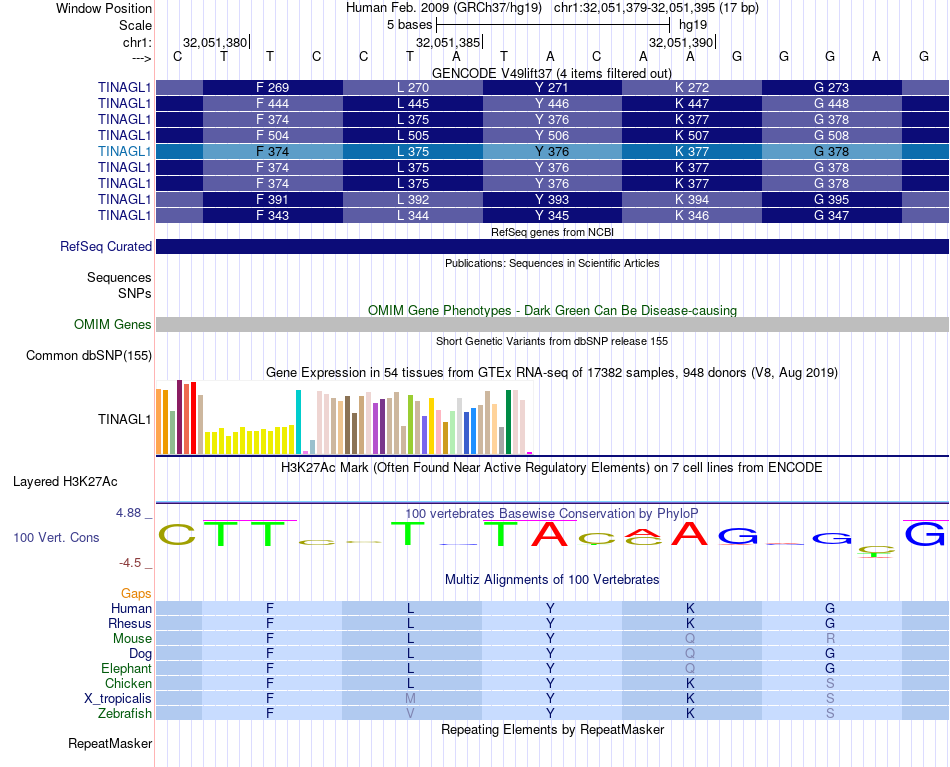Click the -4.5 lower conservation score value
This screenshot has height=767, width=950.
pos(130,563)
